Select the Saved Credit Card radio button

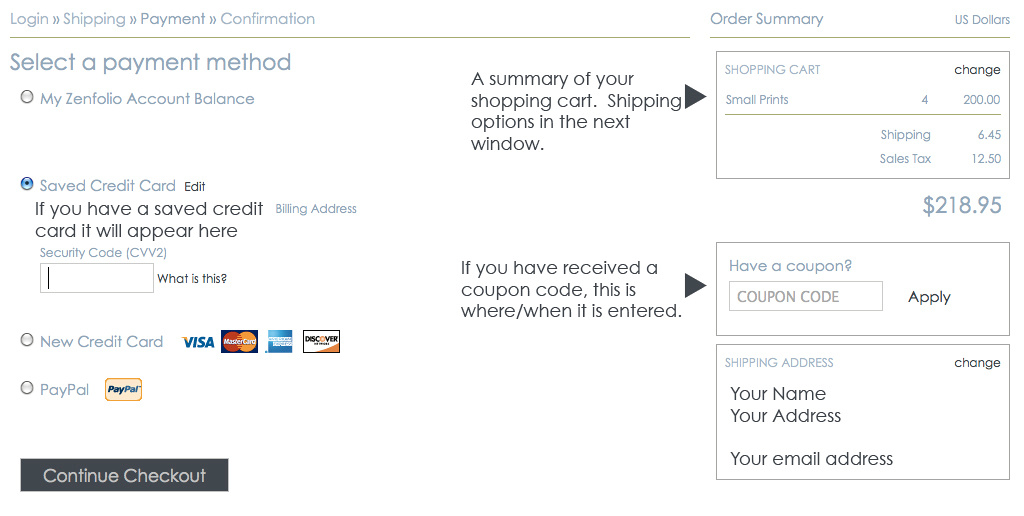[x=27, y=184]
